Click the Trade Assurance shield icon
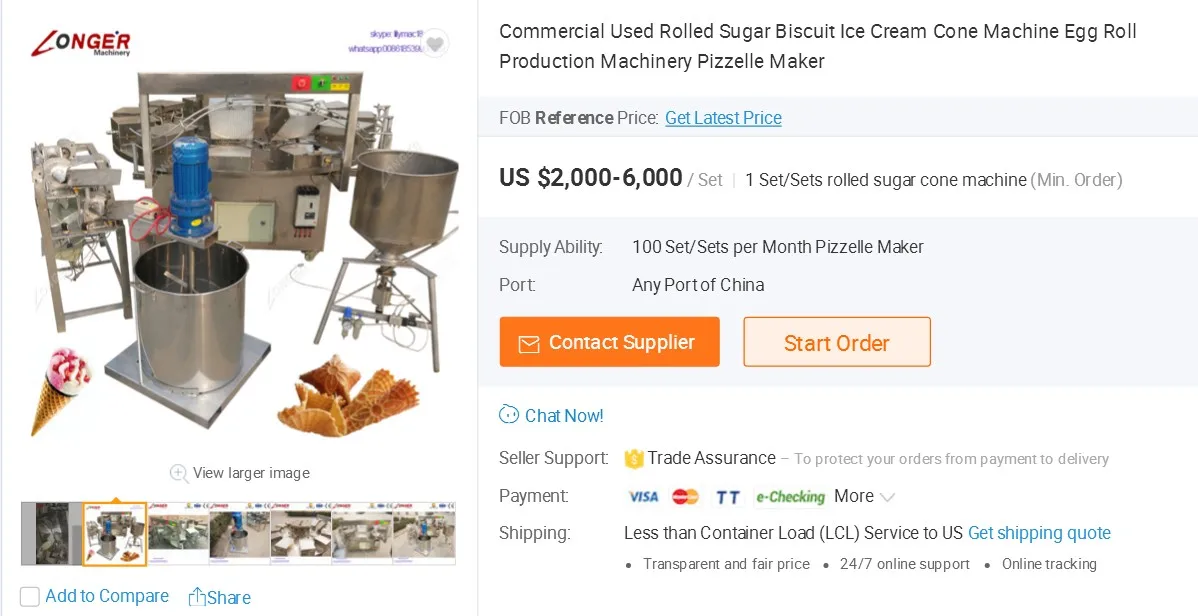This screenshot has width=1198, height=616. [x=634, y=459]
